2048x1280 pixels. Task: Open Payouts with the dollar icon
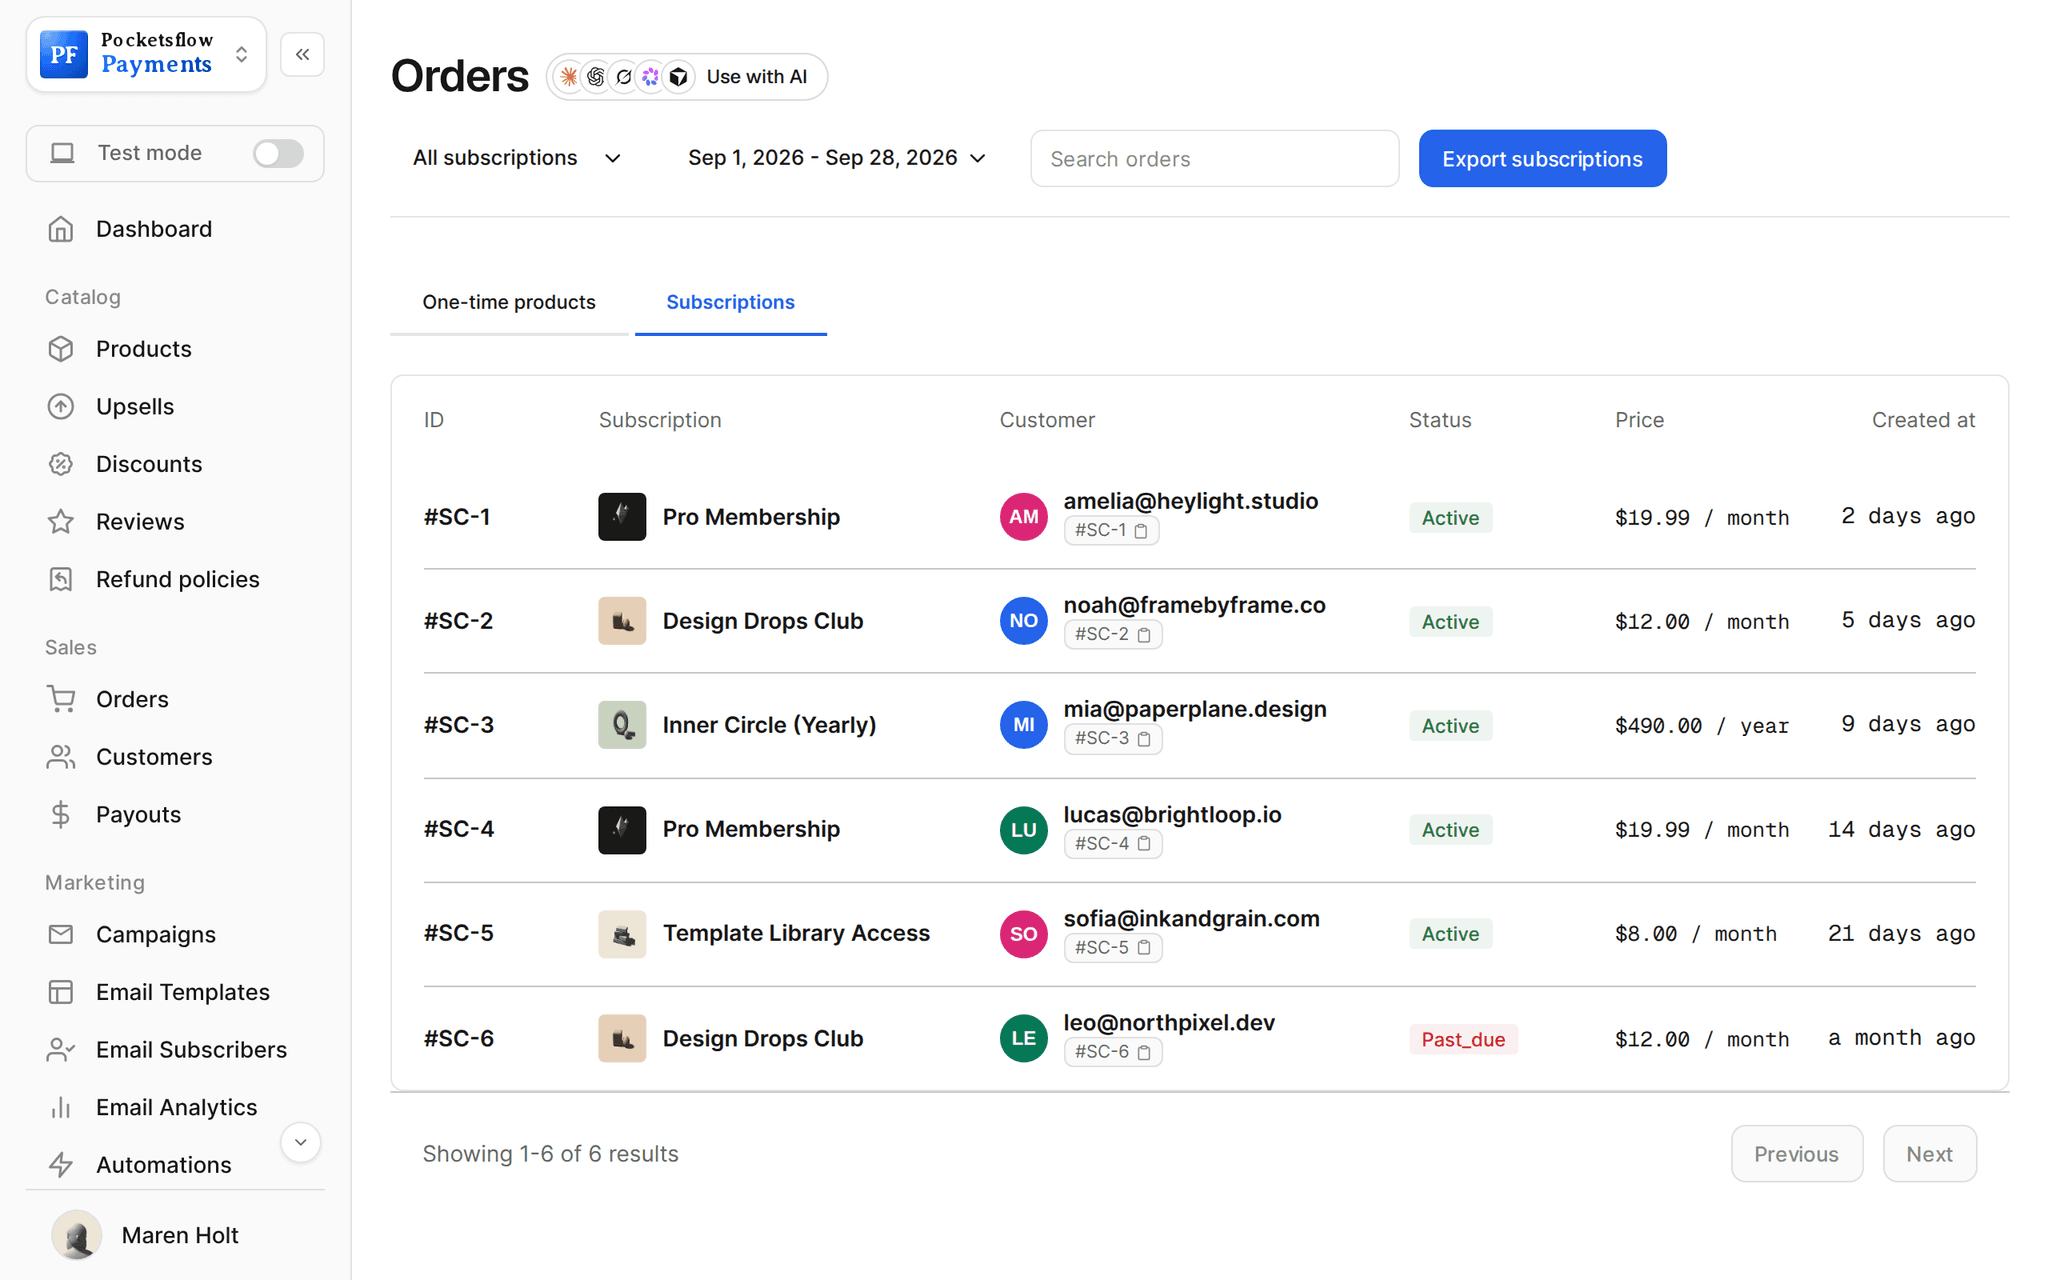(x=61, y=815)
